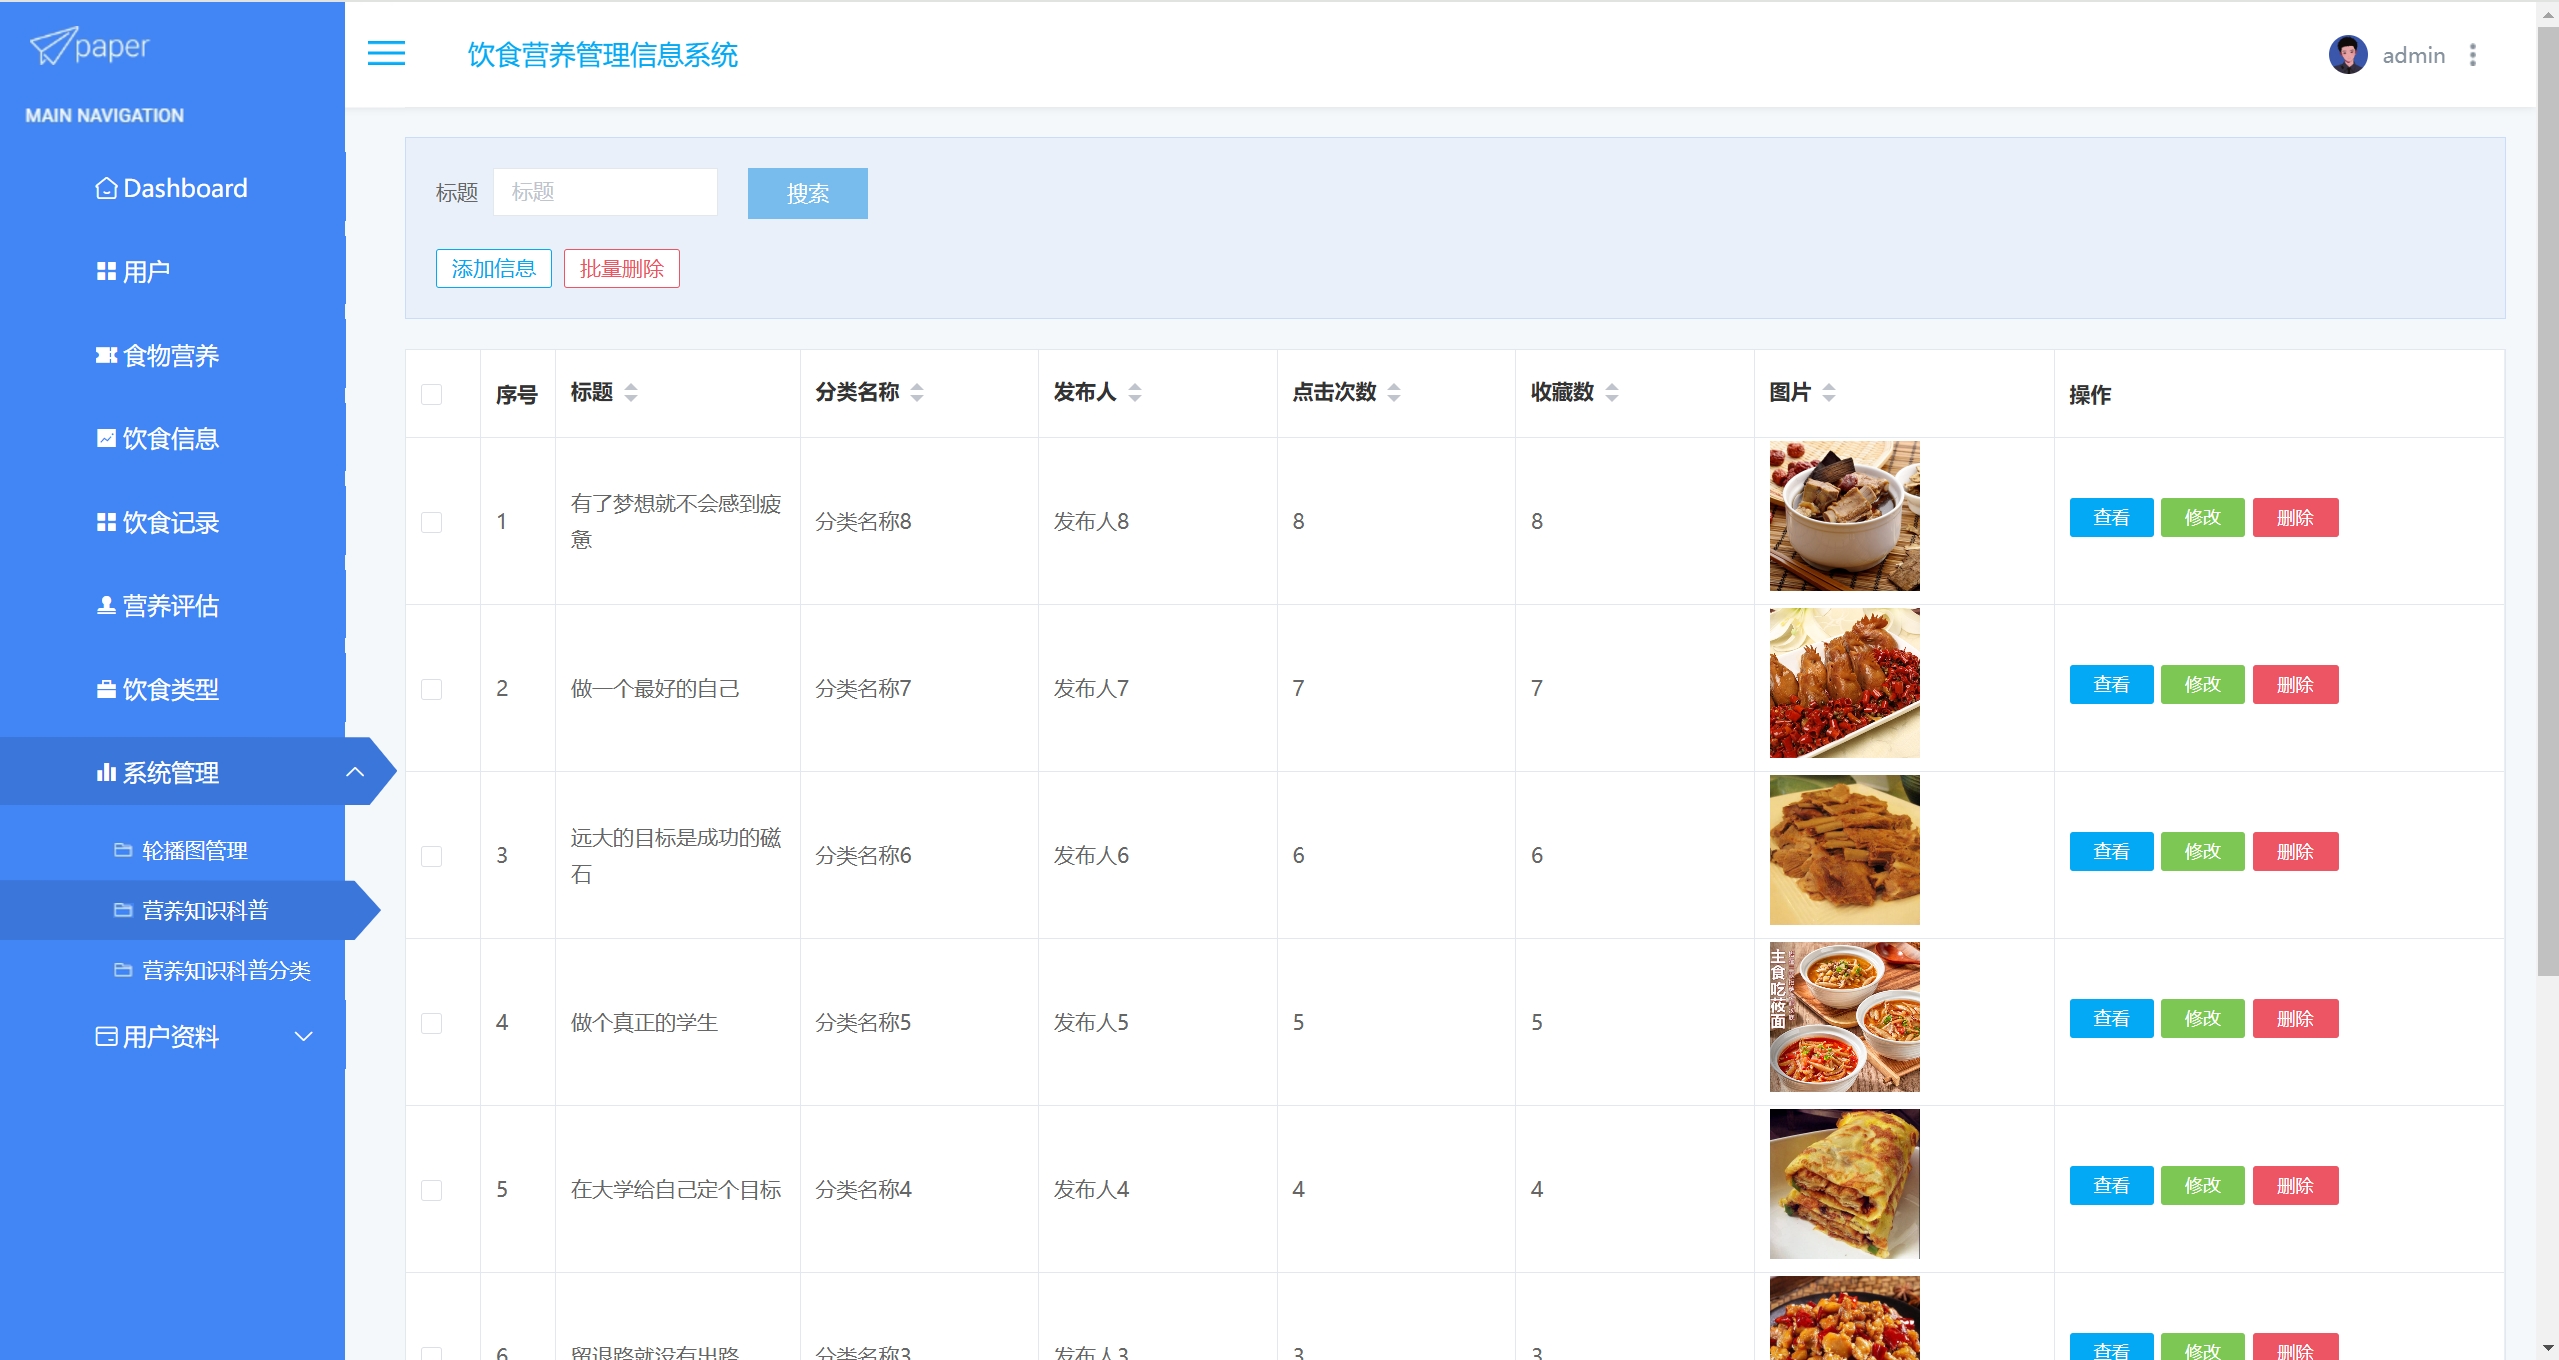Viewport: 2559px width, 1360px height.
Task: Open the noodle bowls thumbnail in row 4
Action: [1844, 1017]
